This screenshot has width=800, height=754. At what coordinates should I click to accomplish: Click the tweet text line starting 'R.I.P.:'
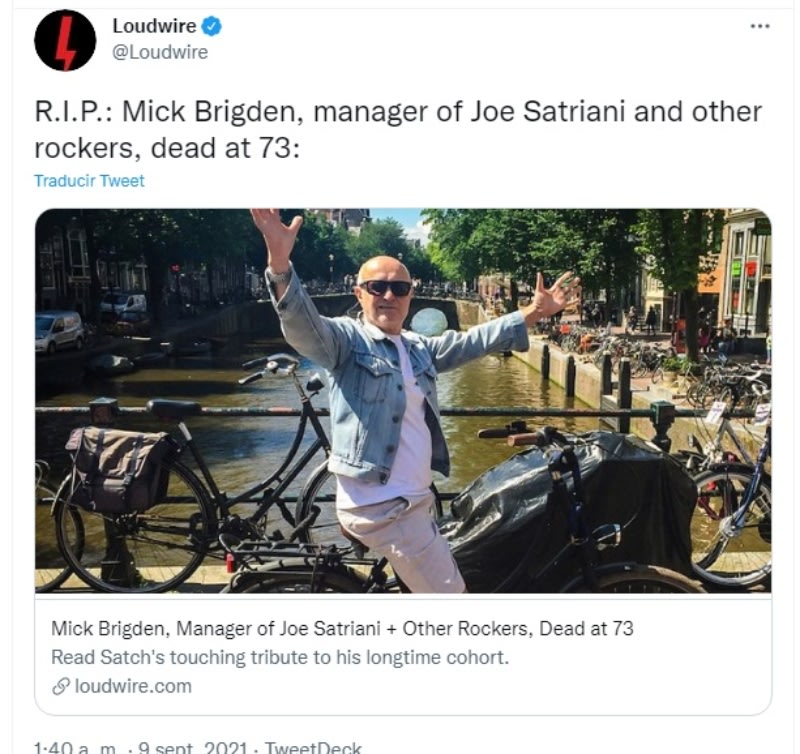(x=398, y=112)
